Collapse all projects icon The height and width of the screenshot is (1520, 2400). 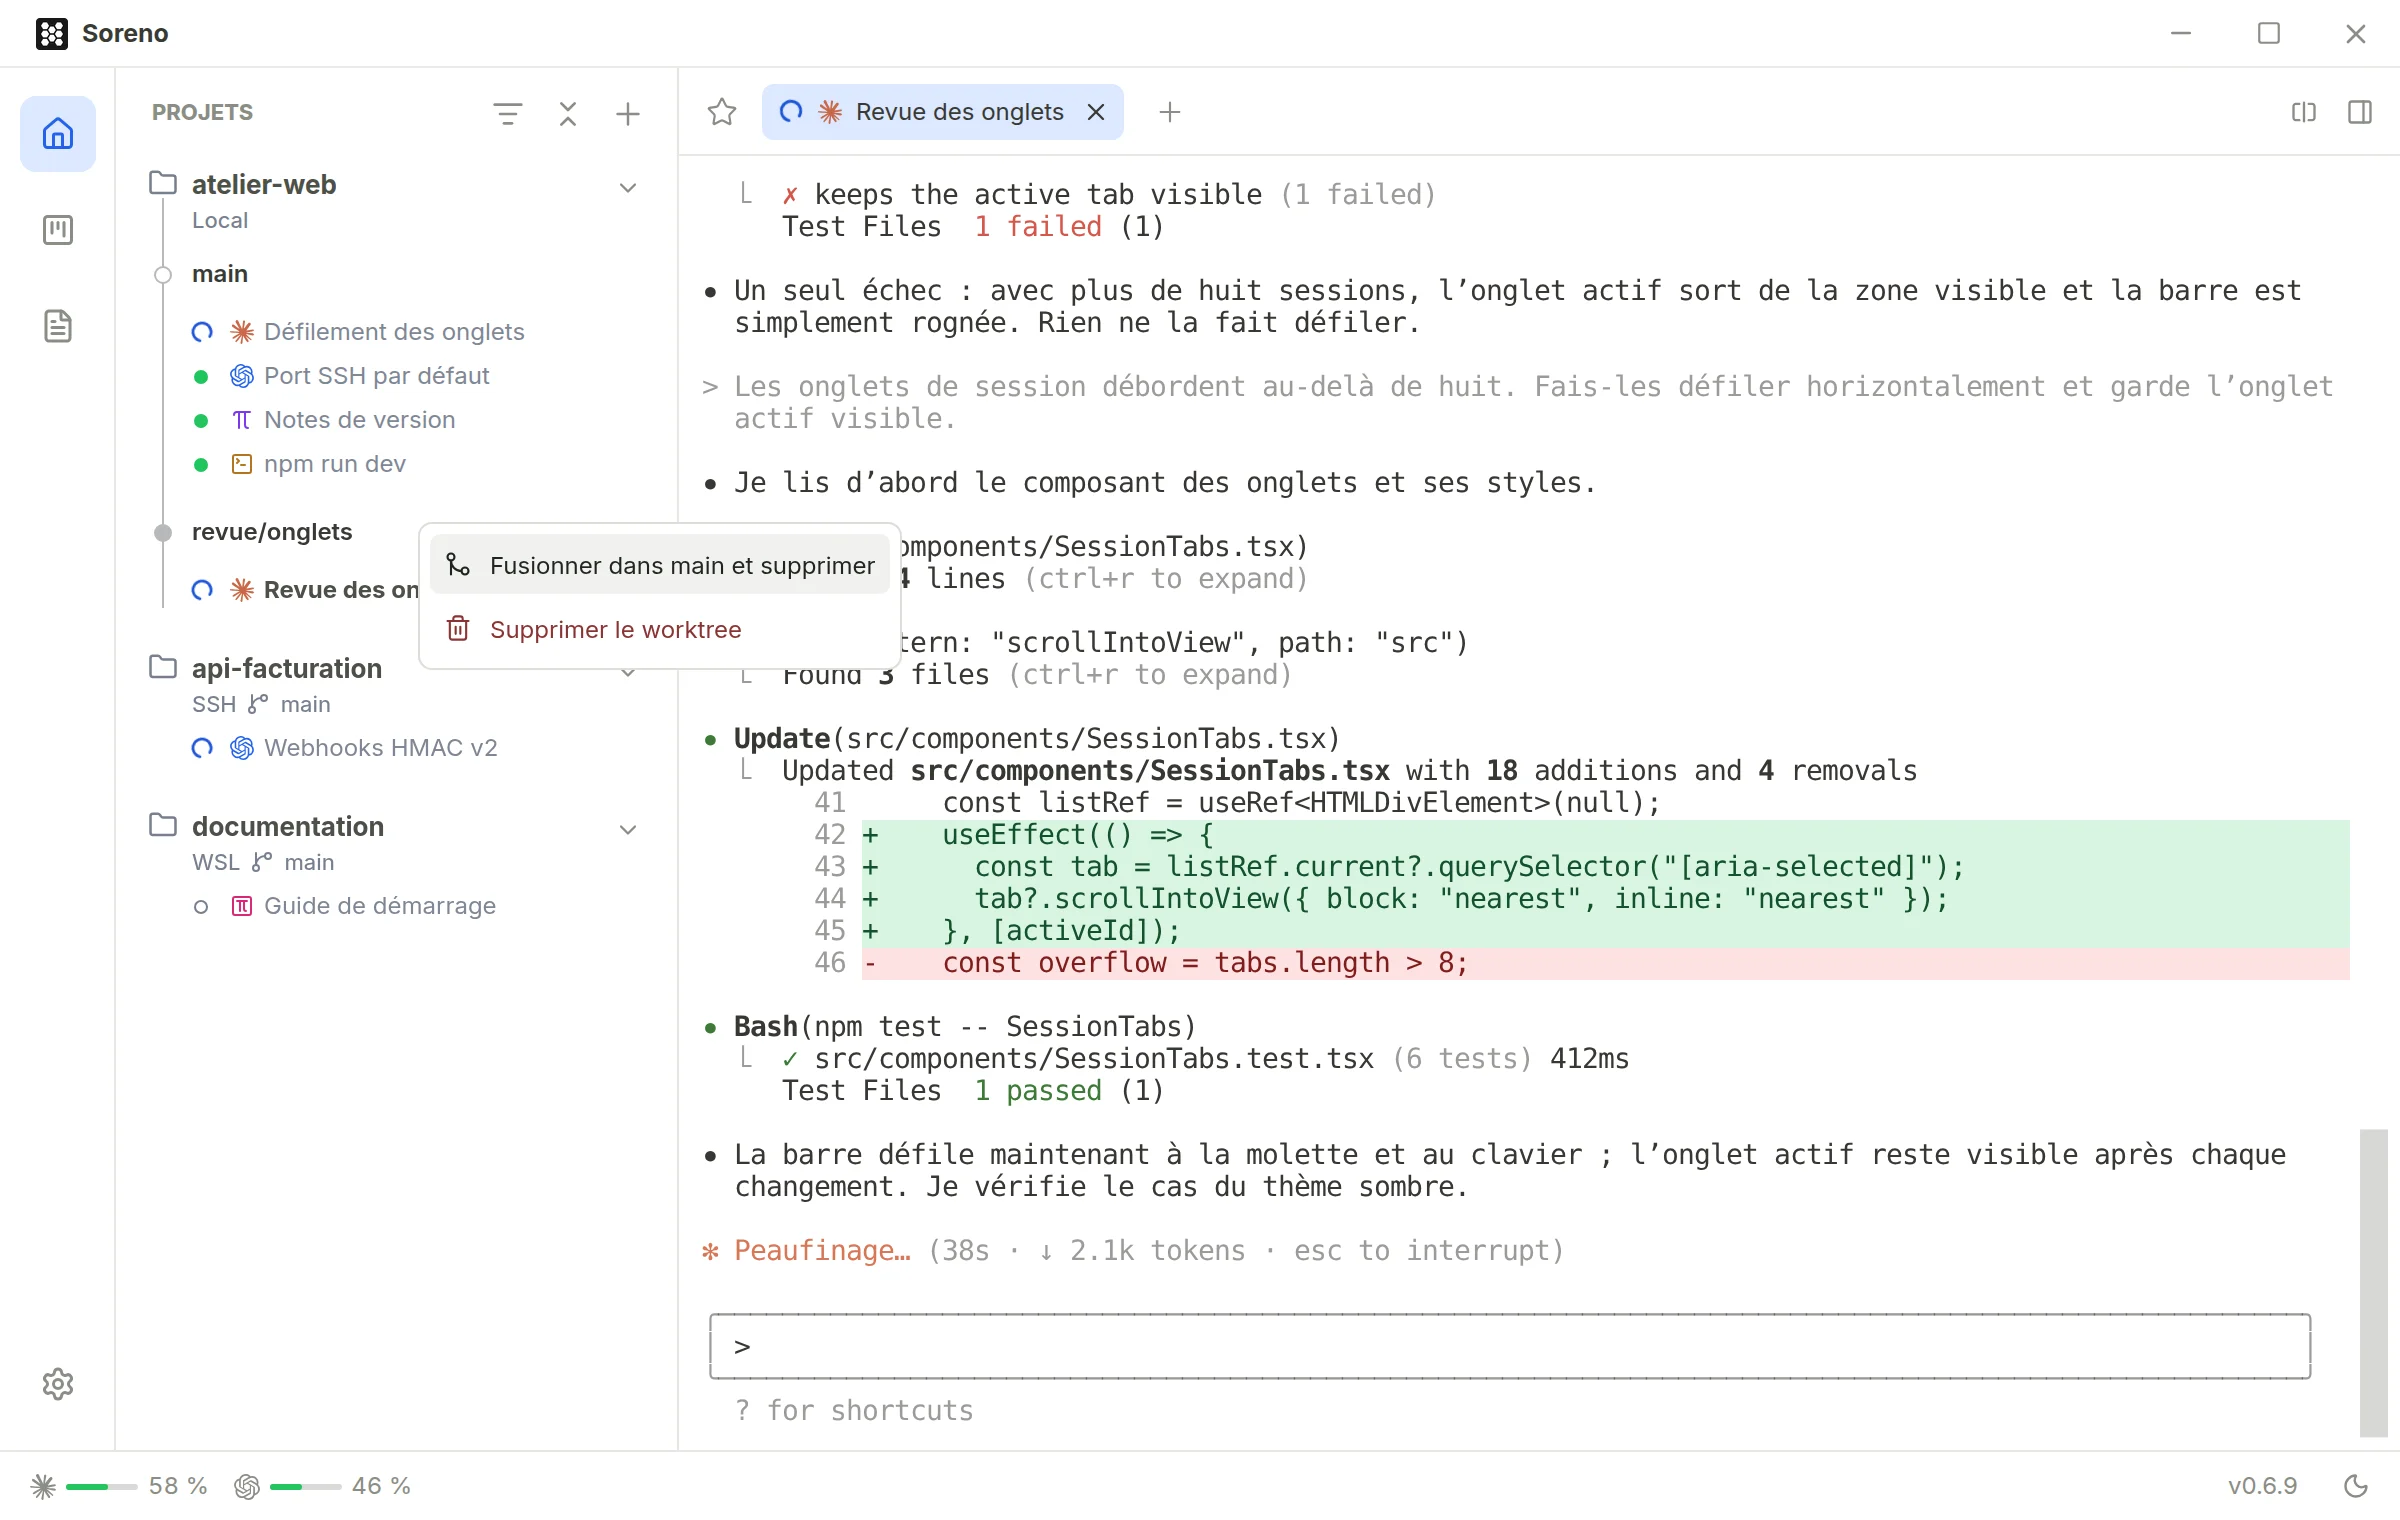pyautogui.click(x=568, y=113)
